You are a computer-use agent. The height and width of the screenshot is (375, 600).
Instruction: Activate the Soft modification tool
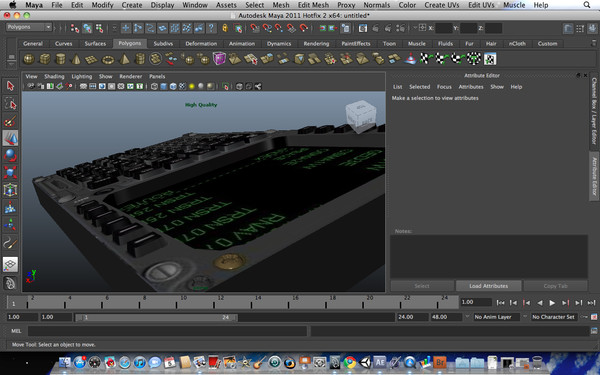point(10,208)
